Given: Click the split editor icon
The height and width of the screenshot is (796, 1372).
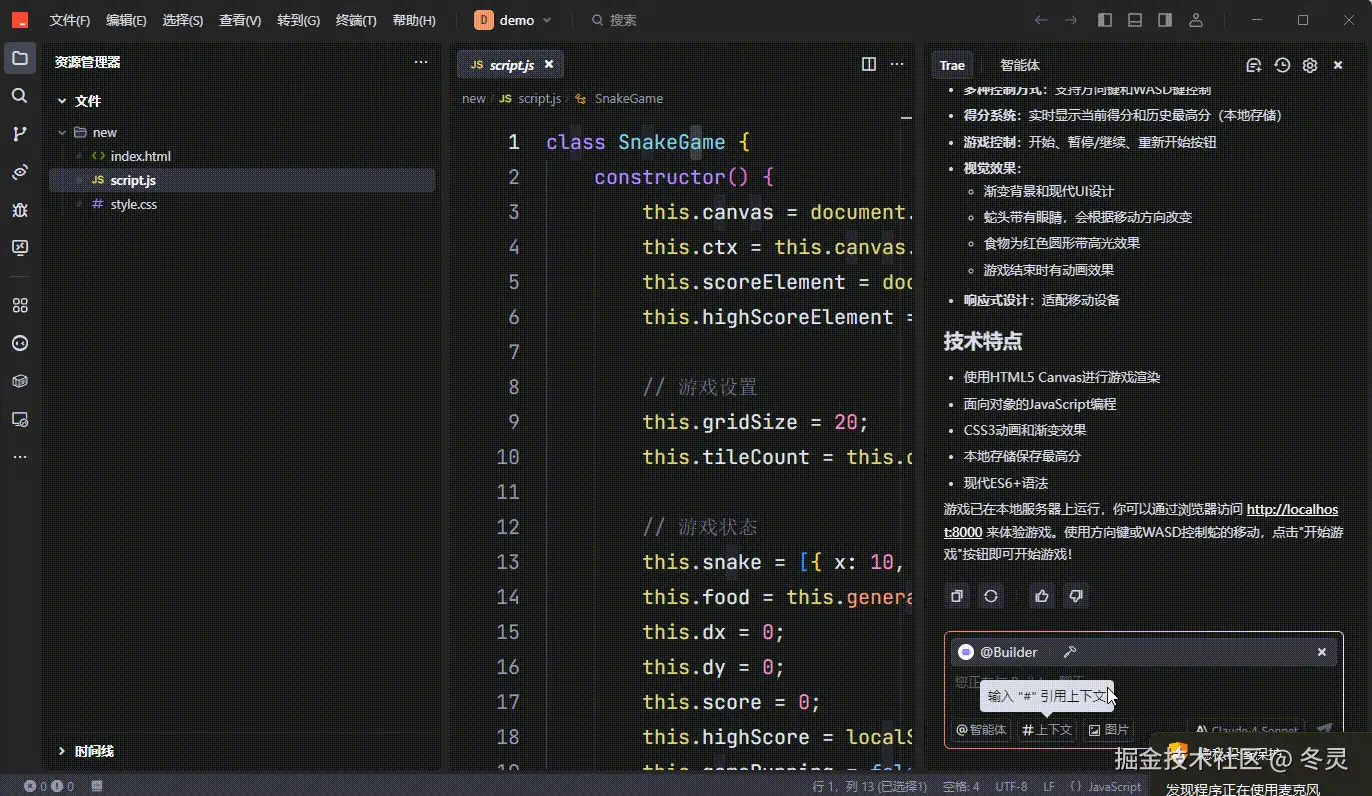Looking at the screenshot, I should (869, 64).
